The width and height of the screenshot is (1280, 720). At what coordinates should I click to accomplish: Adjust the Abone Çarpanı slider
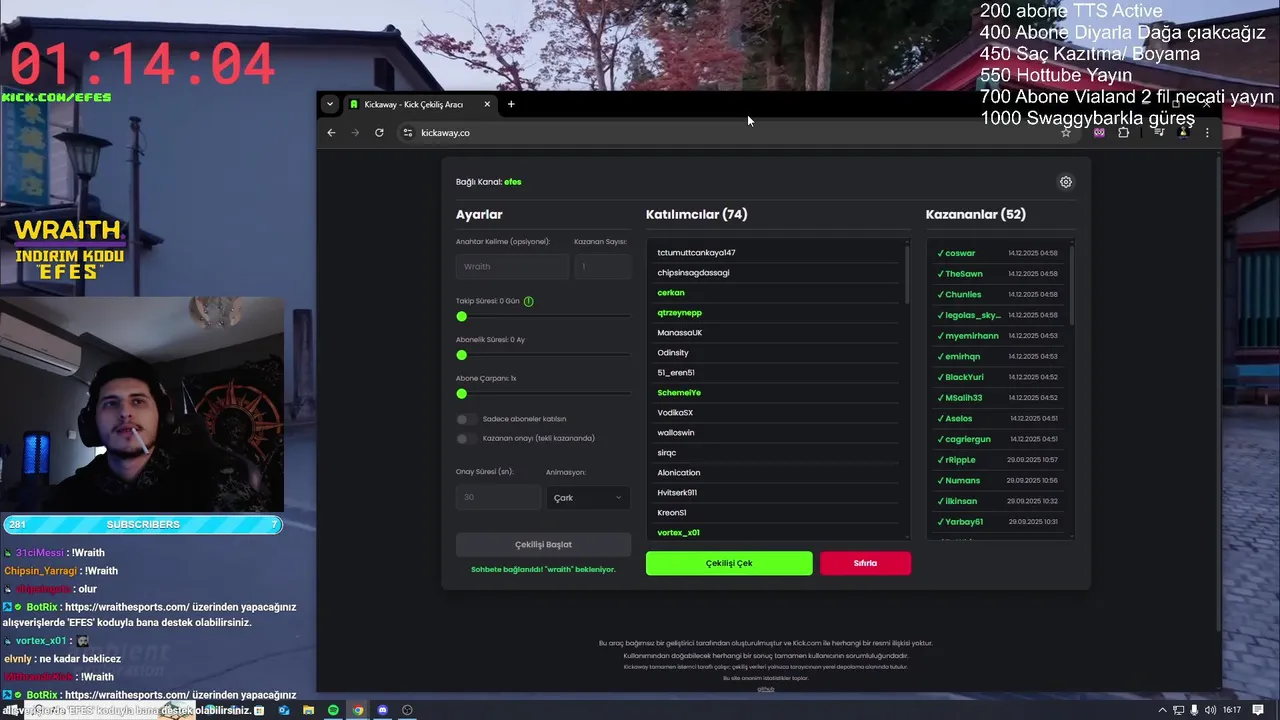click(543, 394)
